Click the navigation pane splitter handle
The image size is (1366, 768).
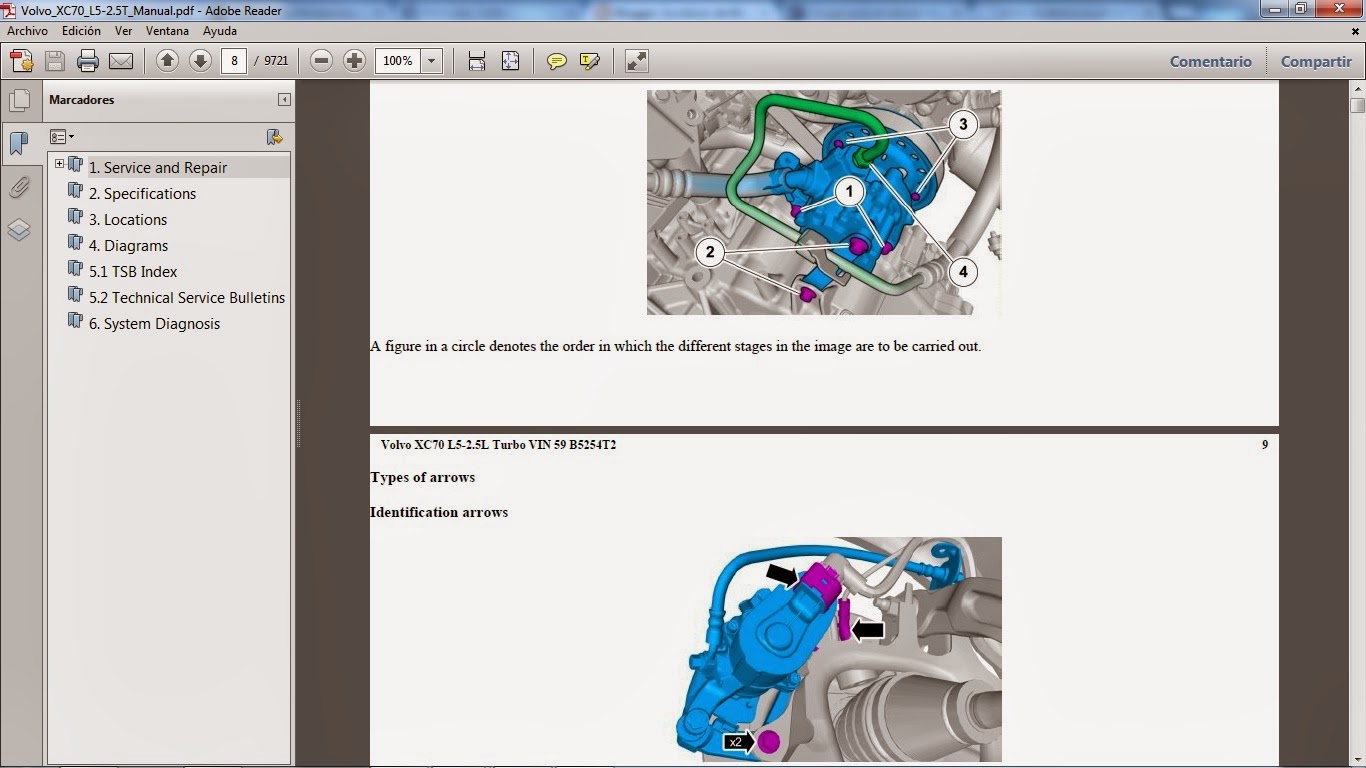298,423
